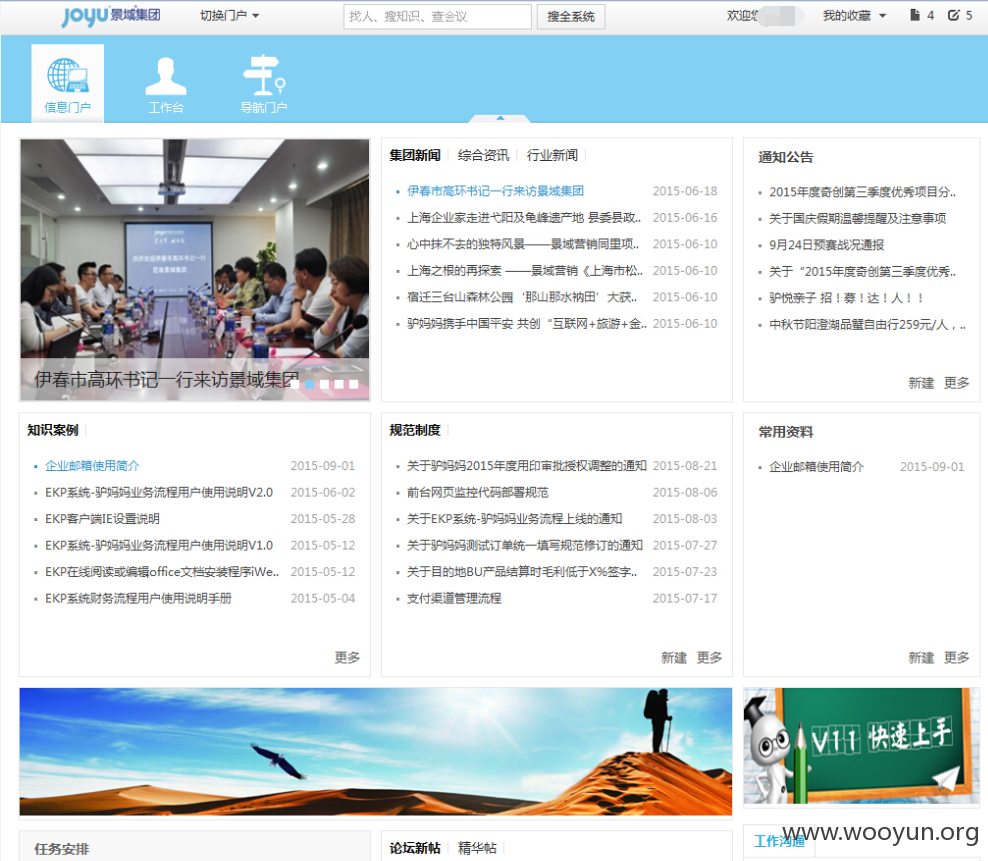
Task: Open news 伊春市高环书记一行来访景域集团
Action: tap(495, 191)
